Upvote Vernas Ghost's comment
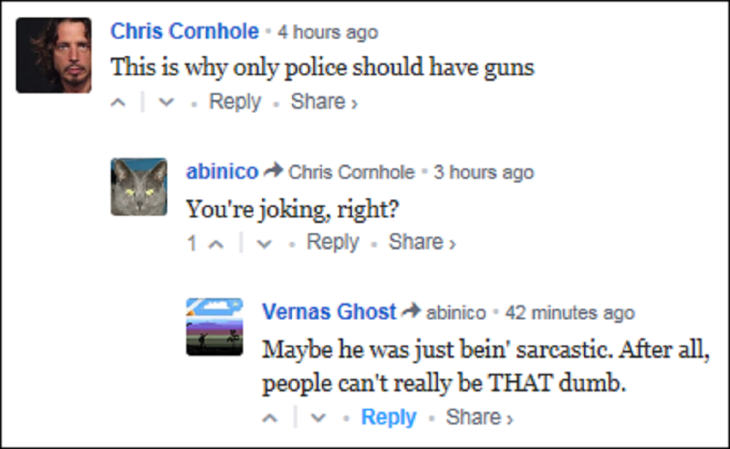 [x=270, y=418]
